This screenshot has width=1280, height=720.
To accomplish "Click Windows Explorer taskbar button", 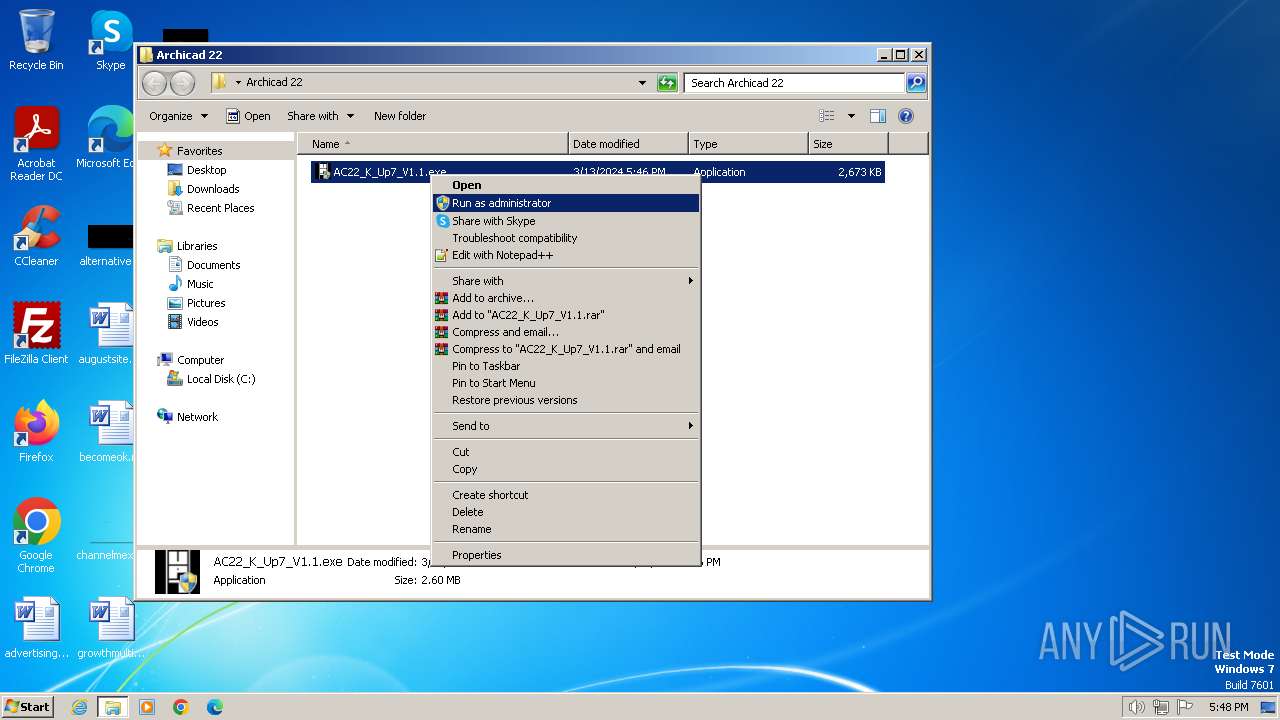I will tap(113, 707).
